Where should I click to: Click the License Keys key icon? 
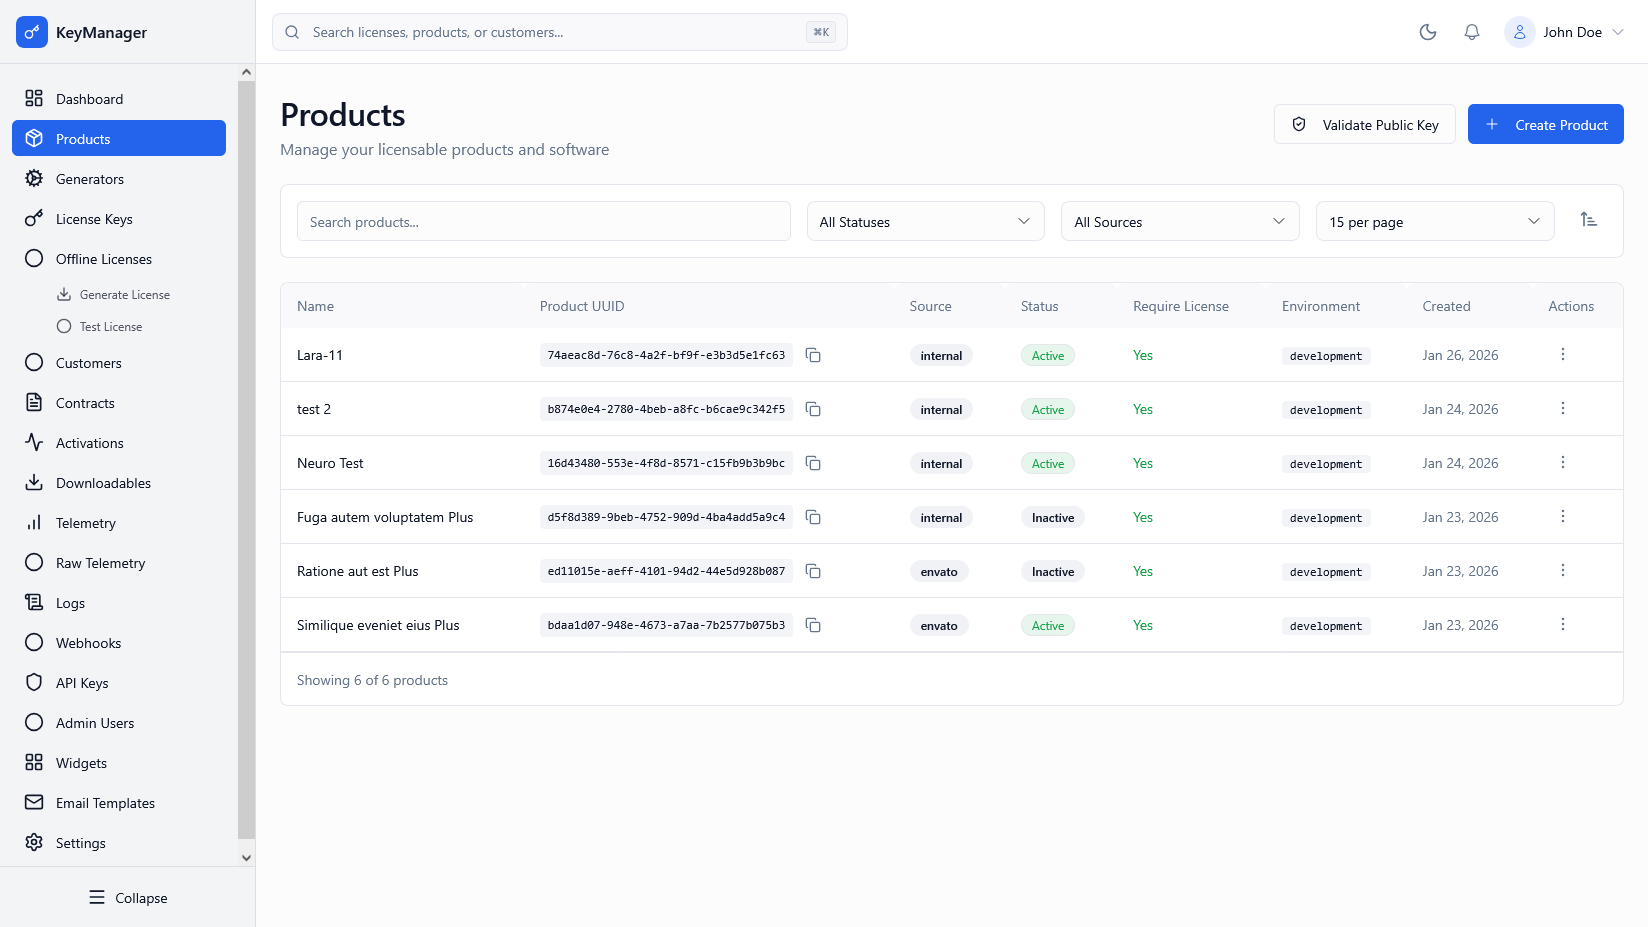(x=33, y=218)
